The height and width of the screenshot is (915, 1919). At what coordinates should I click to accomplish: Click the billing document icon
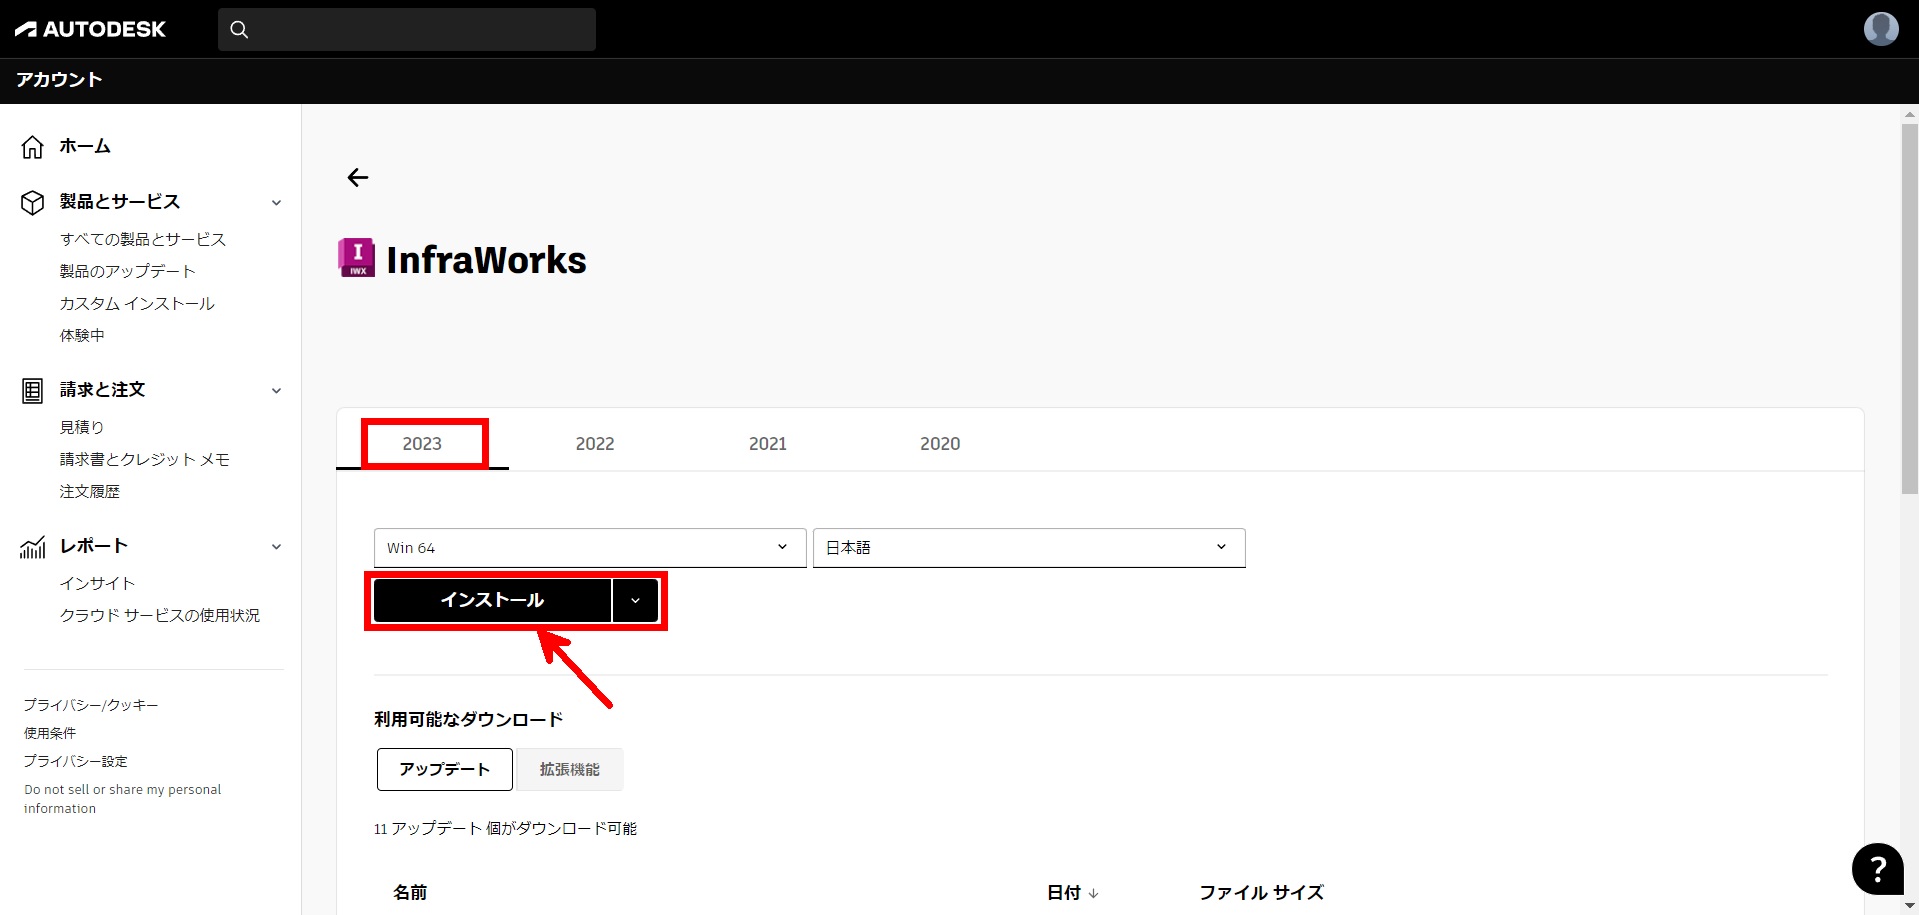(33, 391)
